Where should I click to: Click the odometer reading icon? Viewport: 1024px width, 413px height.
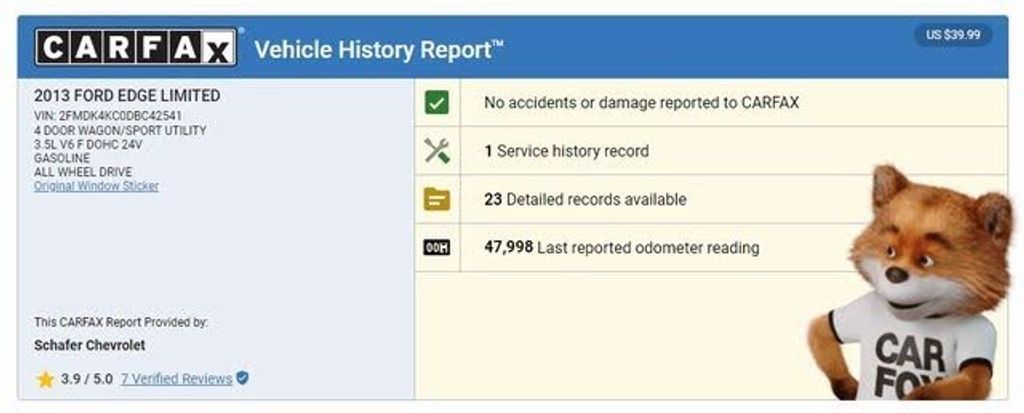[436, 248]
